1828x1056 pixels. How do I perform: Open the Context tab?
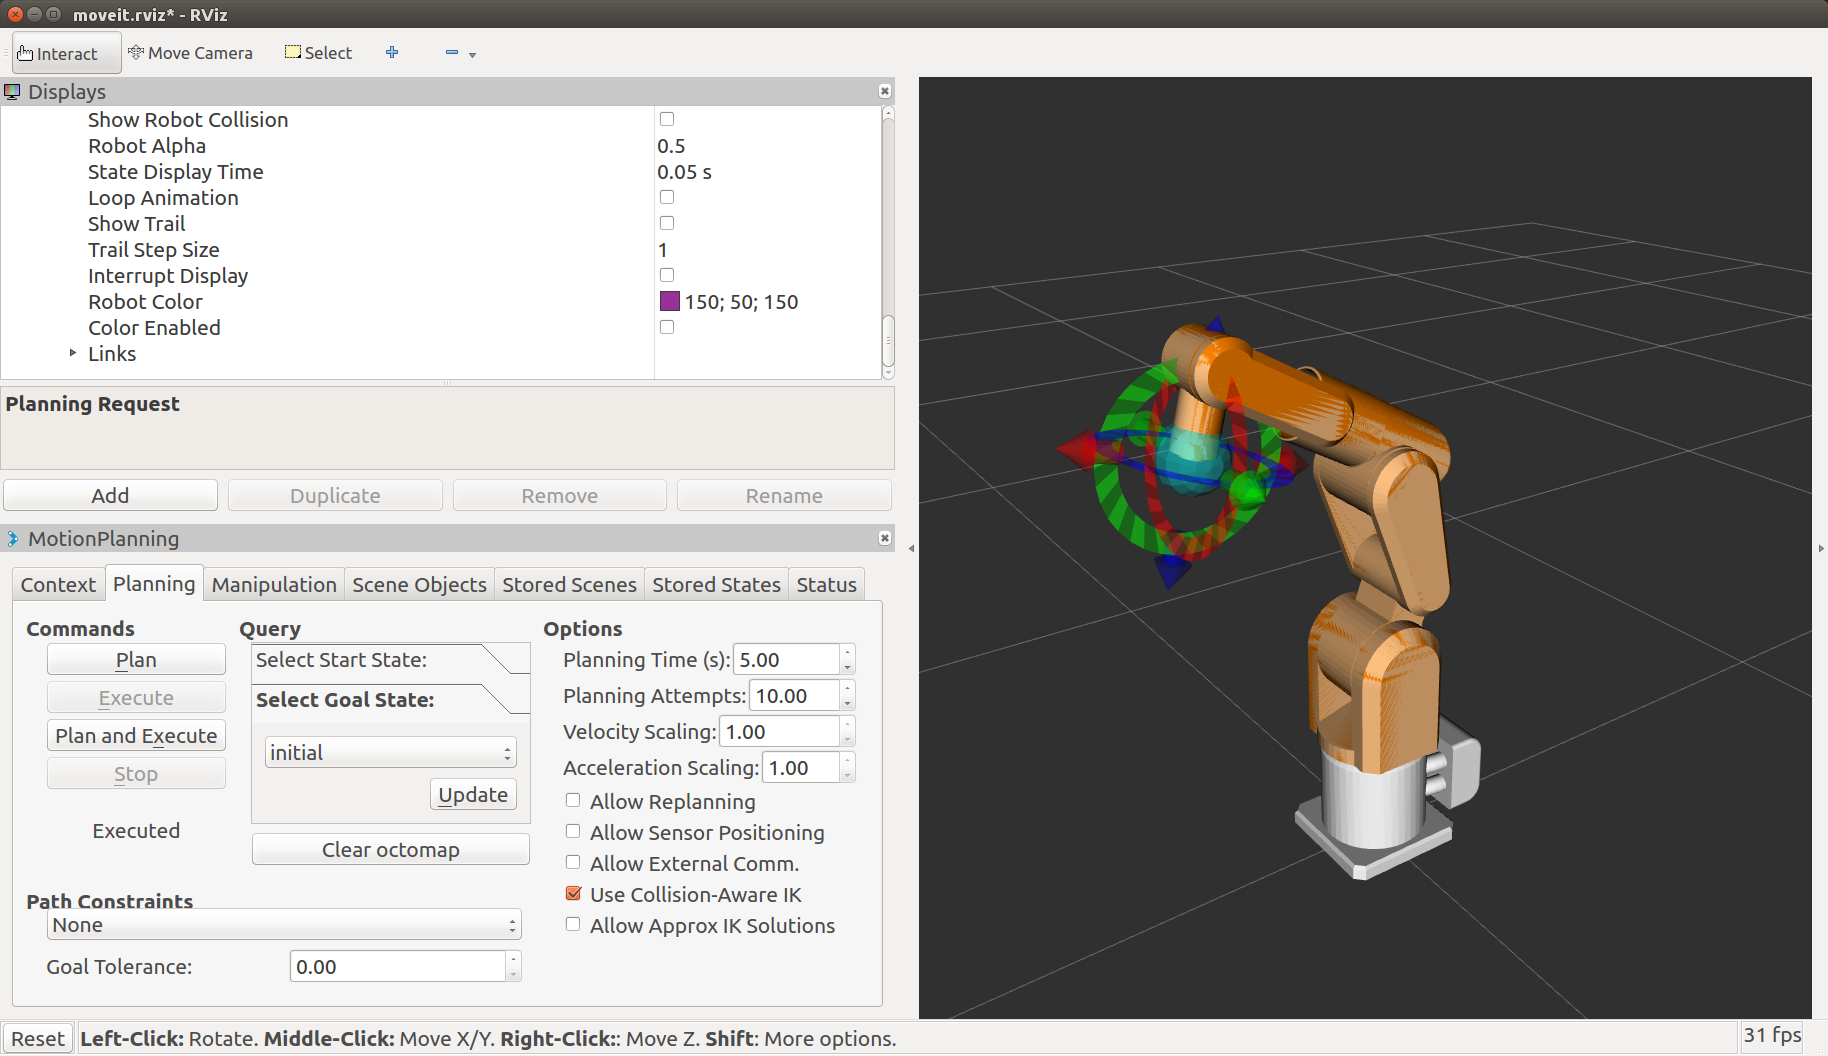coord(58,584)
